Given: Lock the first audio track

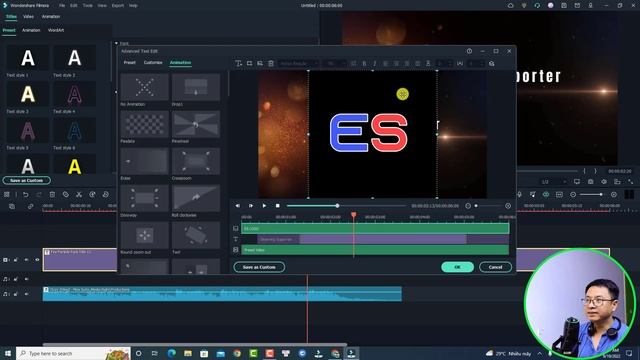Looking at the screenshot, I should point(16,279).
